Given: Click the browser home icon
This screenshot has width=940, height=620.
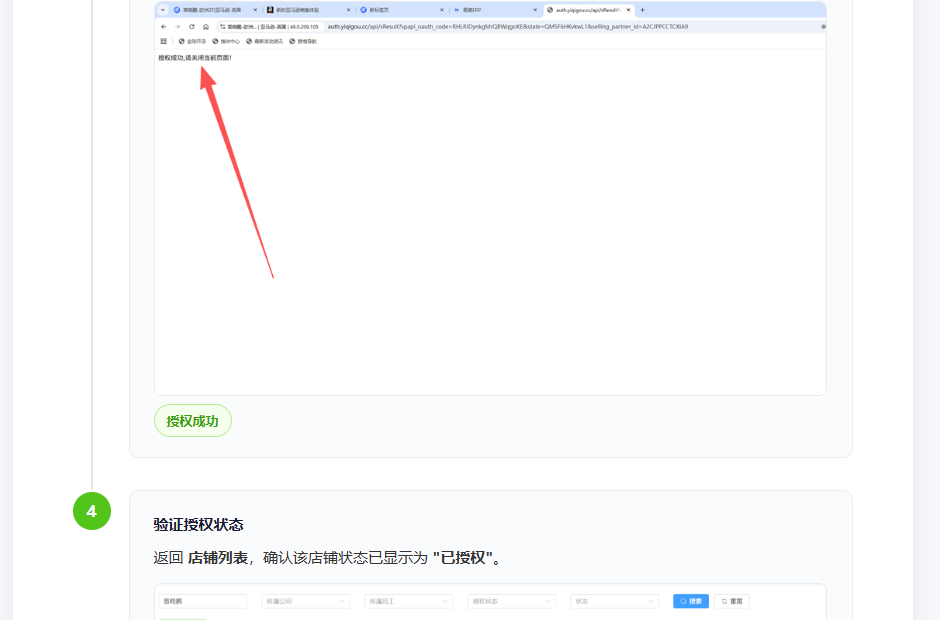Looking at the screenshot, I should pos(206,27).
